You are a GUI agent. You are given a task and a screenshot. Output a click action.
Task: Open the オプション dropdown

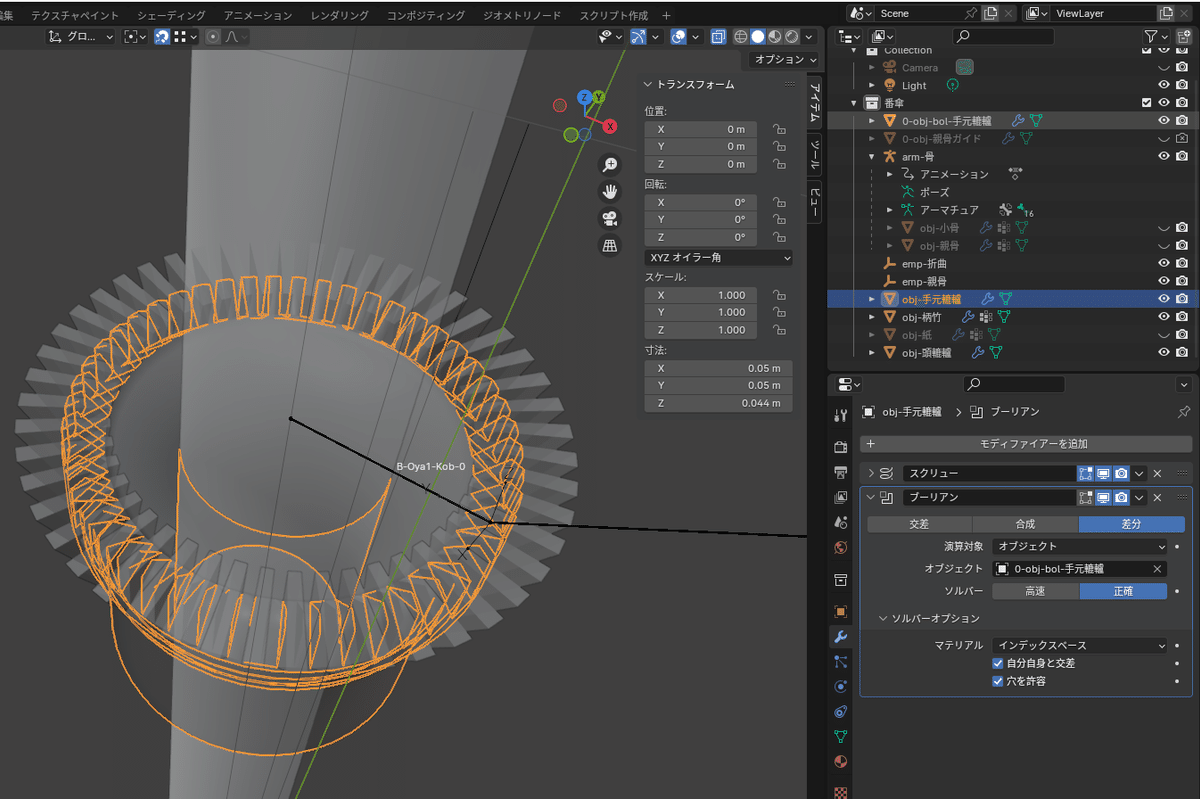pos(785,59)
